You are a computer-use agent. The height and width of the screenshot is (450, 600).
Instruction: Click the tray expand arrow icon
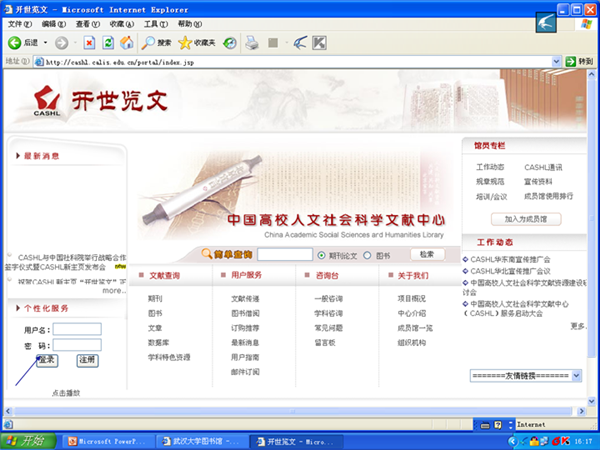513,441
